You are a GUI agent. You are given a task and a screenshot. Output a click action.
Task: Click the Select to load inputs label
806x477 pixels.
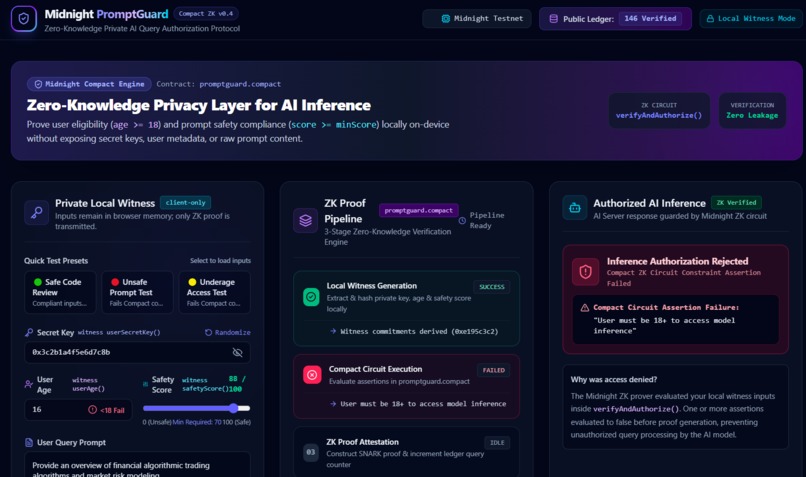pos(221,261)
